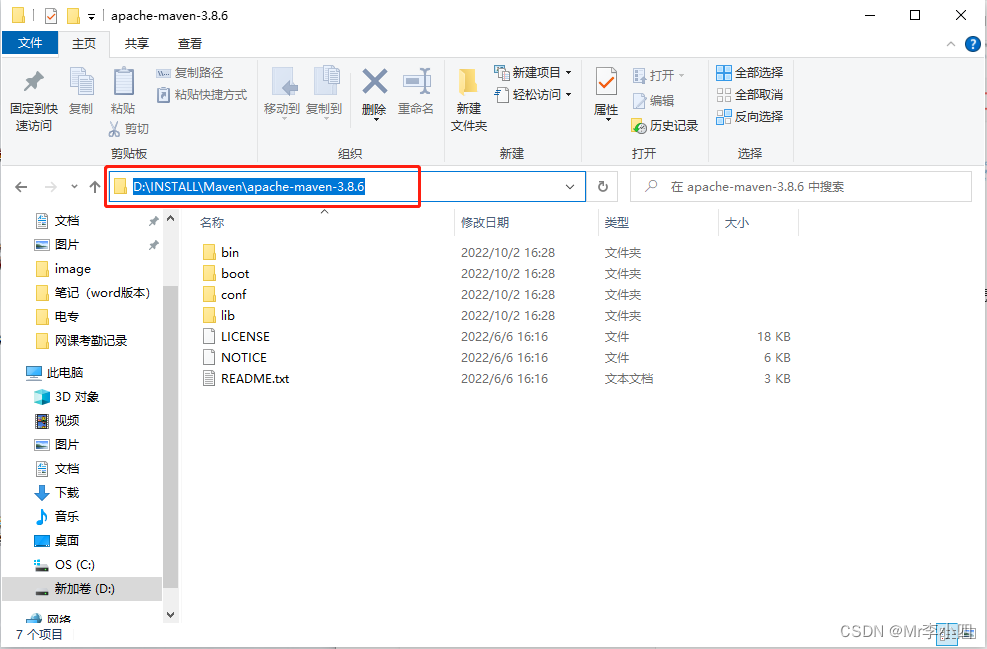Click Select all in ribbon
The image size is (987, 649).
coord(750,72)
